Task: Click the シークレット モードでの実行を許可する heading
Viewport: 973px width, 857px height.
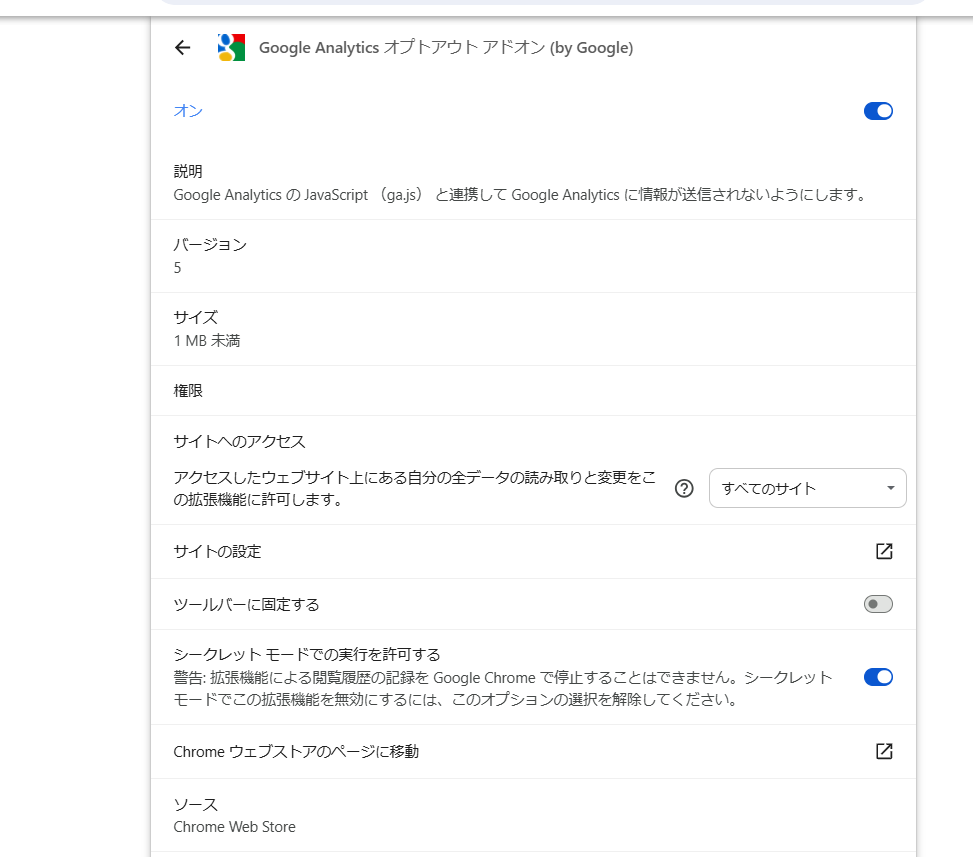Action: tap(307, 655)
